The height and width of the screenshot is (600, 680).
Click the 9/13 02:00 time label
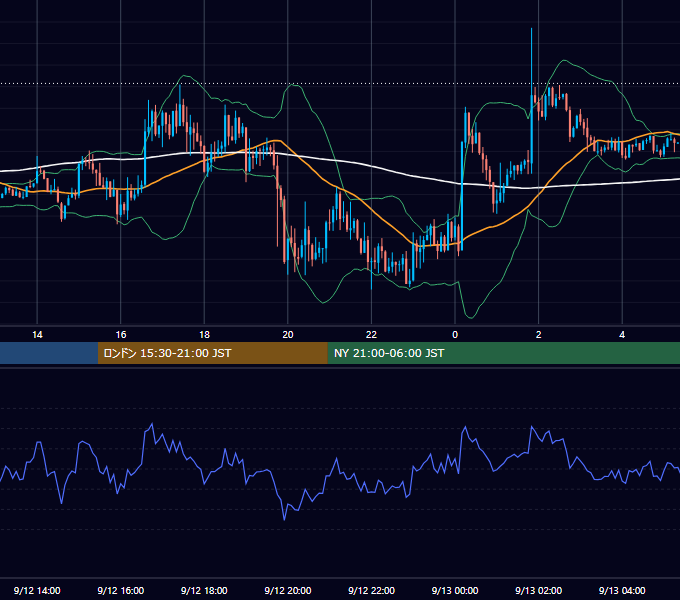[x=538, y=590]
